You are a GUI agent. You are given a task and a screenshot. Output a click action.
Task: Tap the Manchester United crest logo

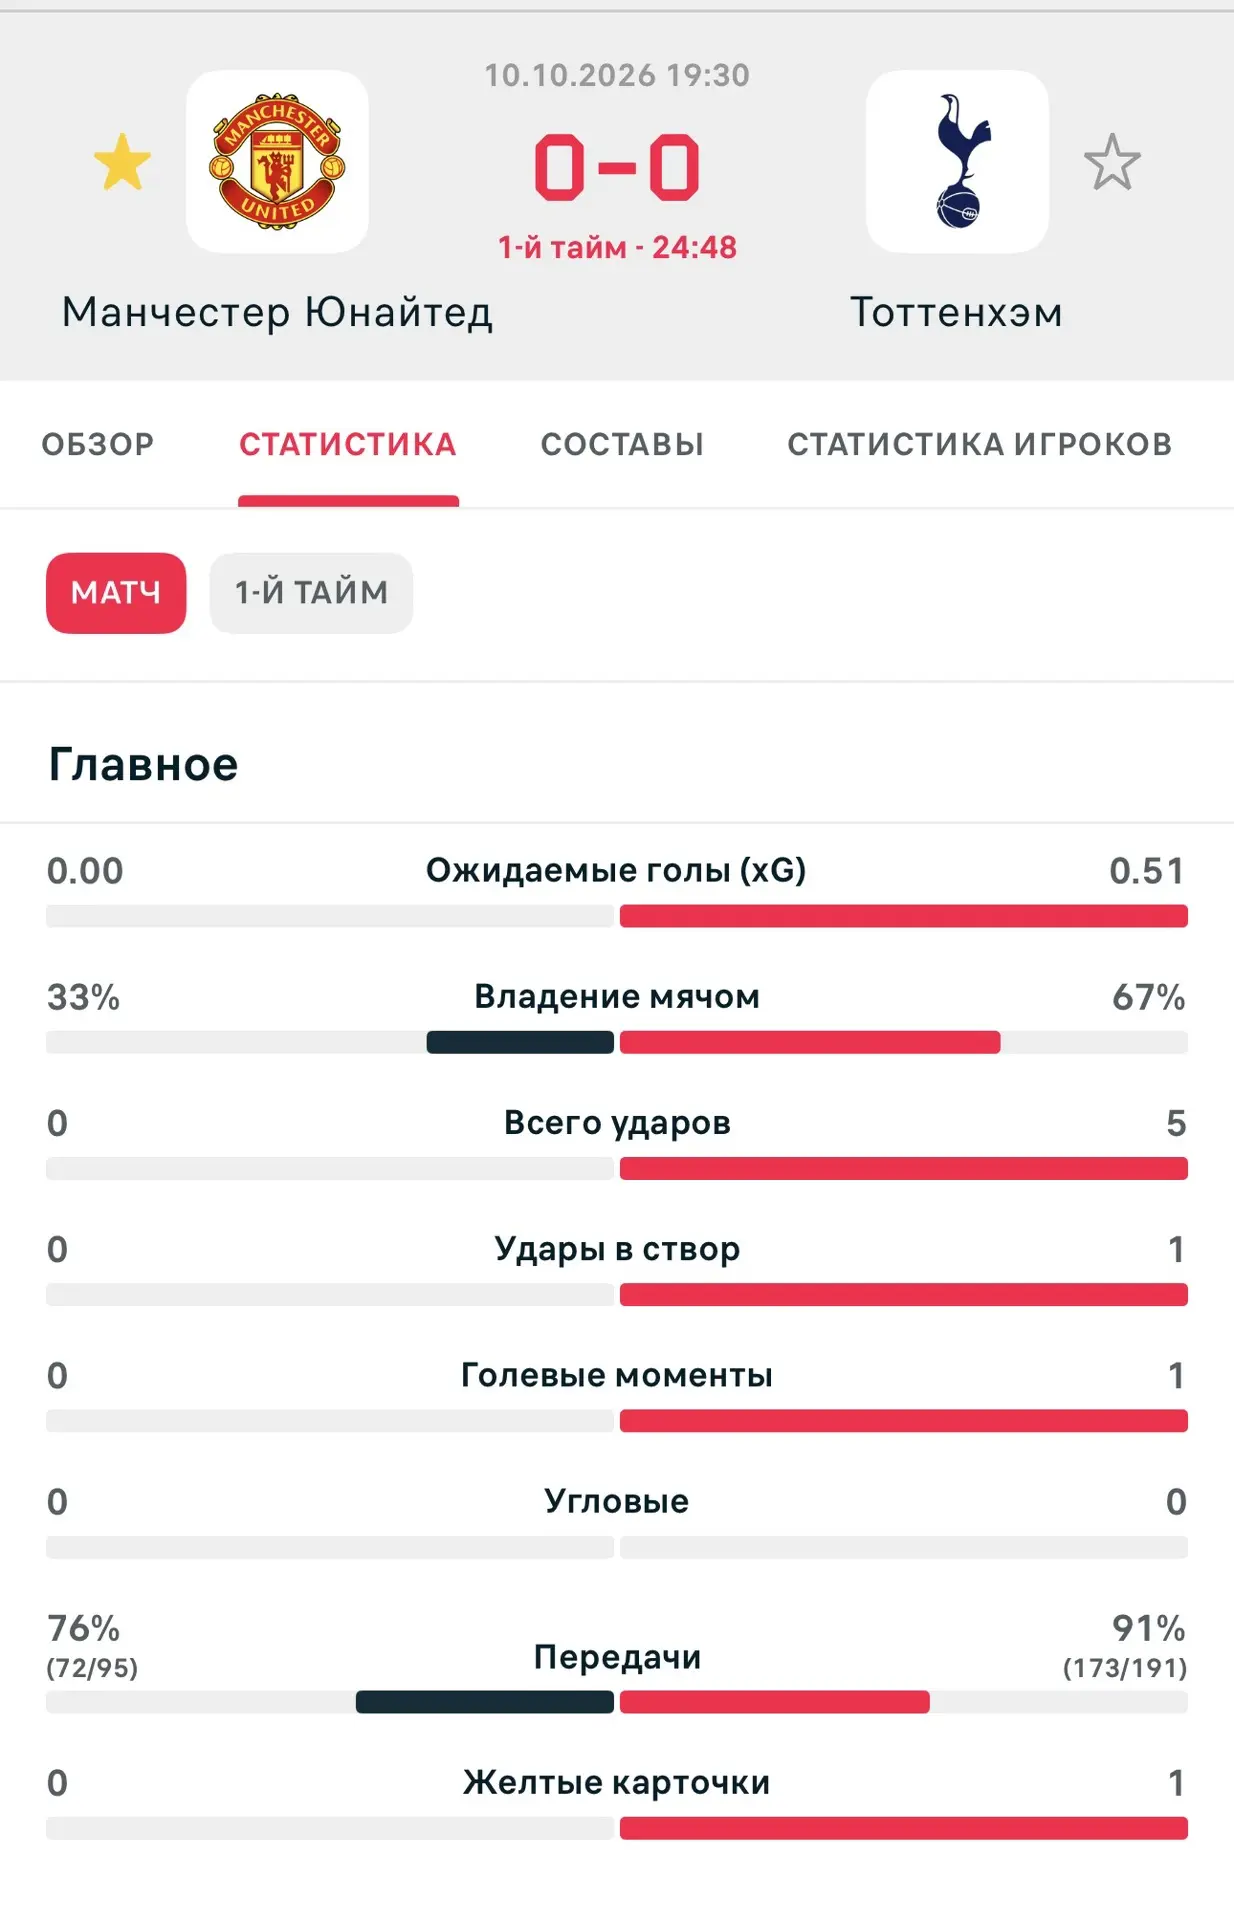[x=277, y=161]
